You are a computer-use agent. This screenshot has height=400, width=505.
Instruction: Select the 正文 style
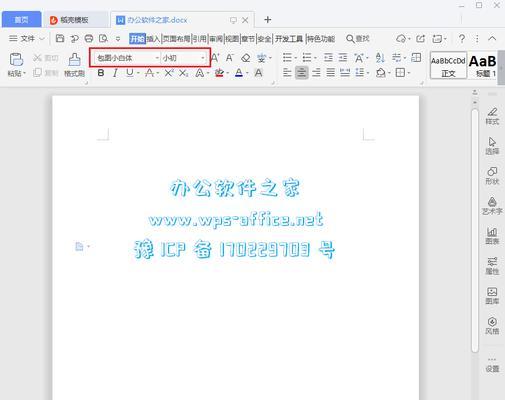coord(448,65)
